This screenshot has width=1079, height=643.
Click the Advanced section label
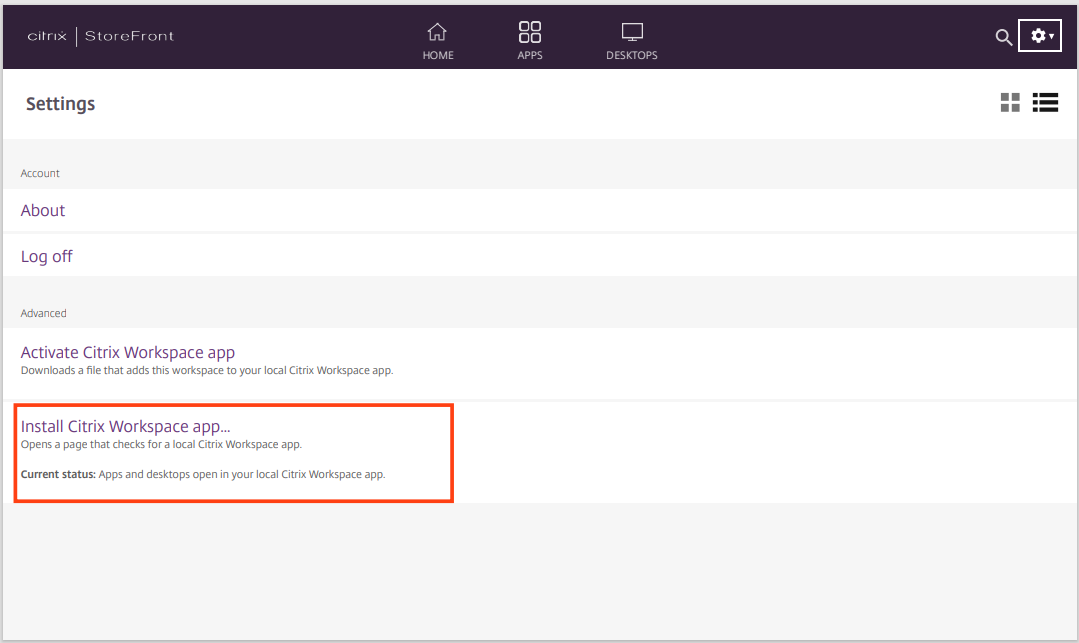pyautogui.click(x=43, y=313)
